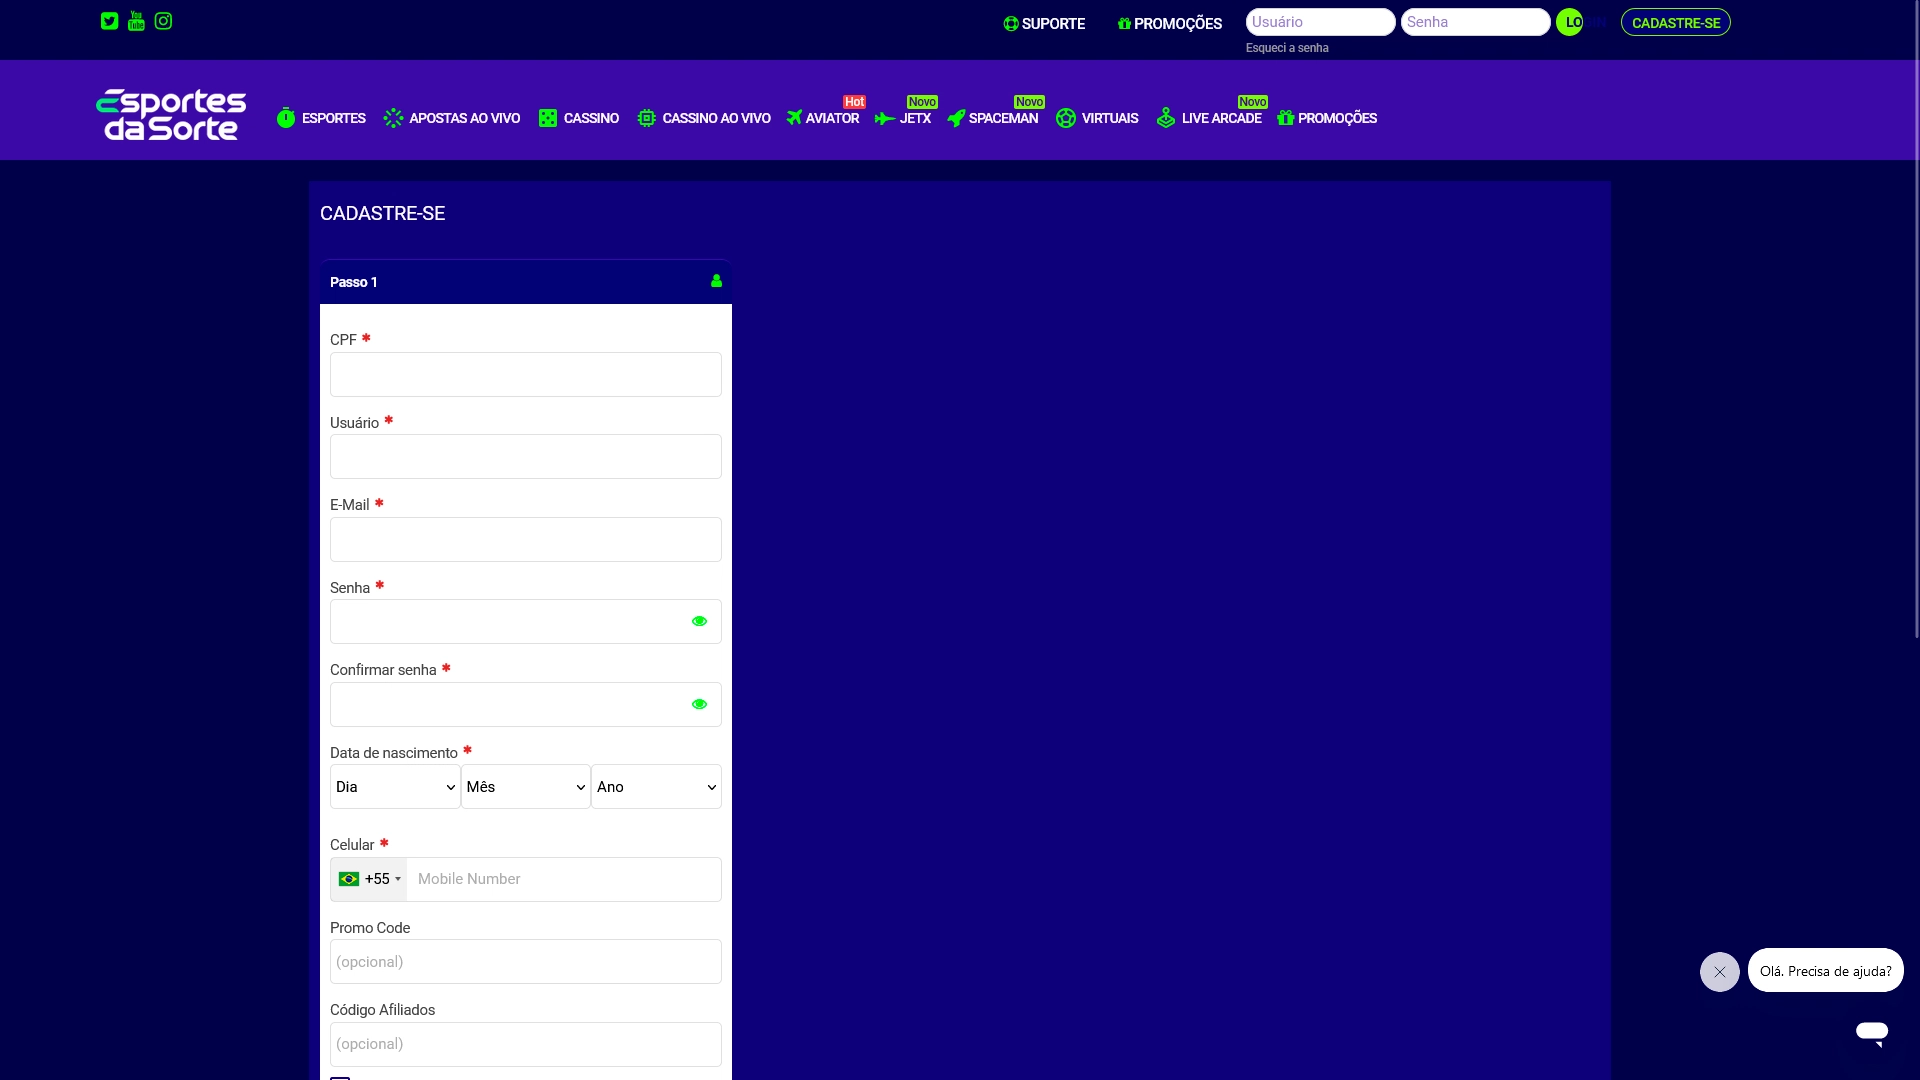
Task: Show password in Senha field
Action: (x=699, y=621)
